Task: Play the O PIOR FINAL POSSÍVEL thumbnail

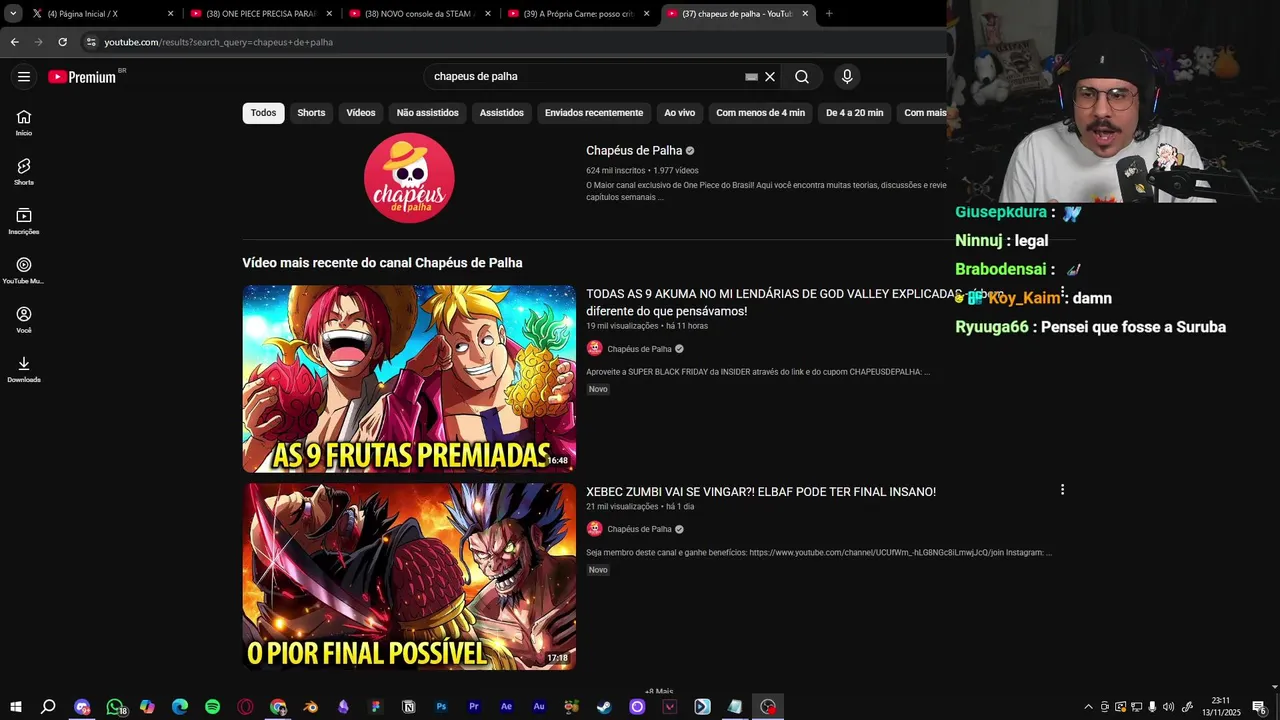Action: 409,577
